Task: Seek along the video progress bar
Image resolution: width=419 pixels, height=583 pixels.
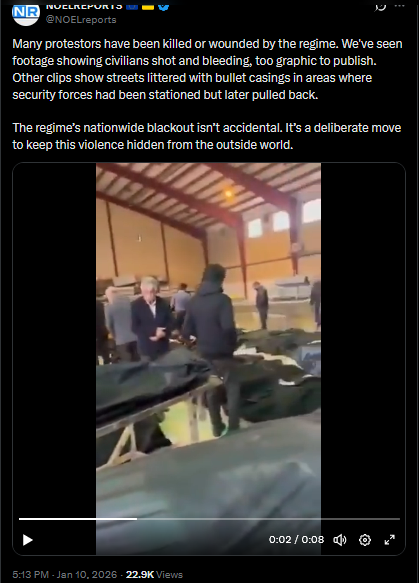Action: tap(209, 519)
